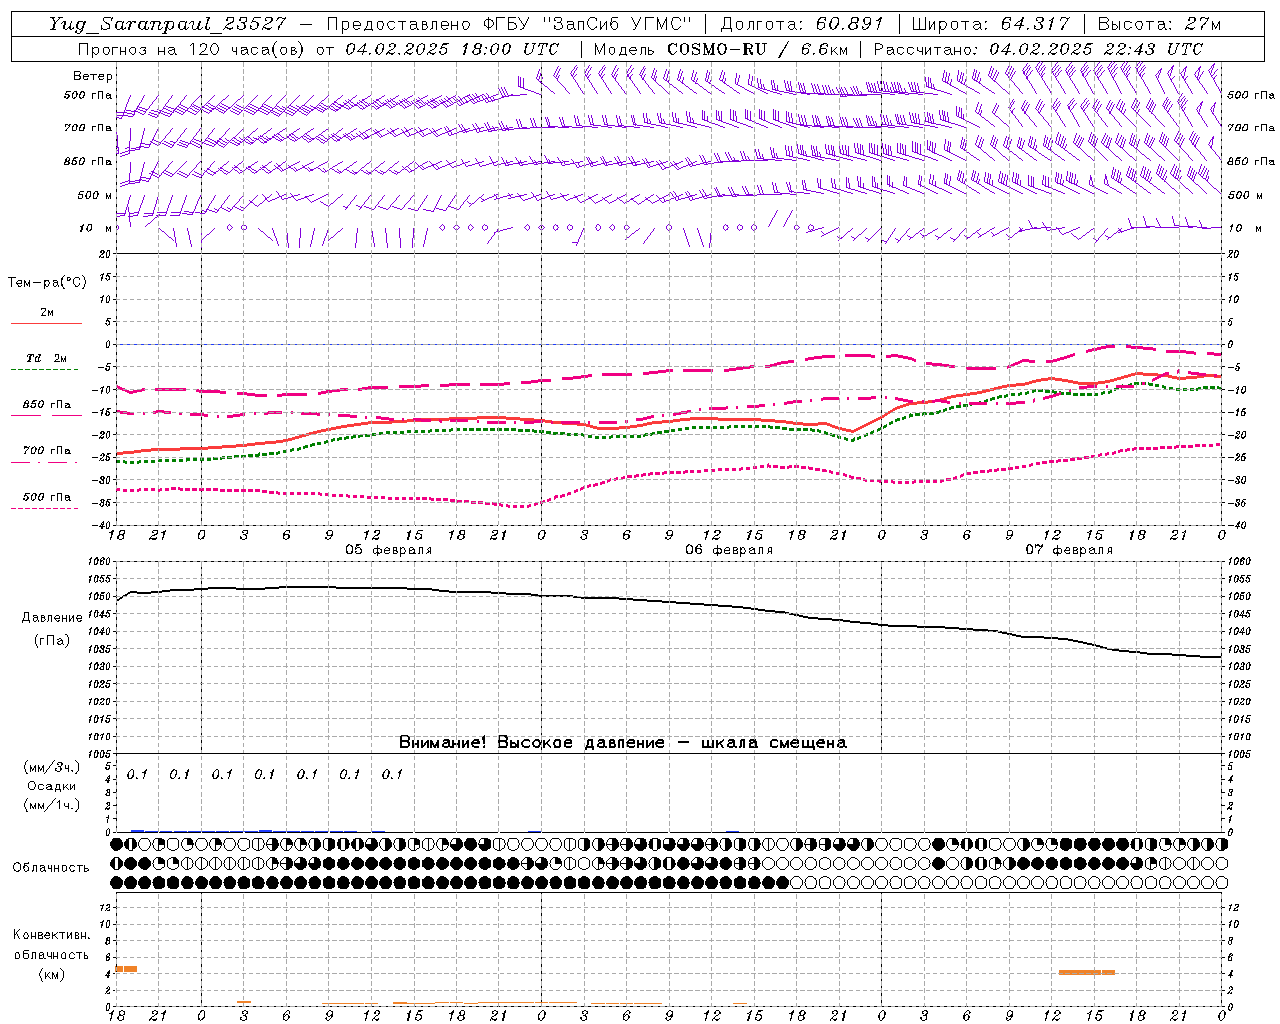The width and height of the screenshot is (1280, 1024).
Task: Click the forecast start time 04.02.2025 18:00 UTC
Action: tap(452, 49)
